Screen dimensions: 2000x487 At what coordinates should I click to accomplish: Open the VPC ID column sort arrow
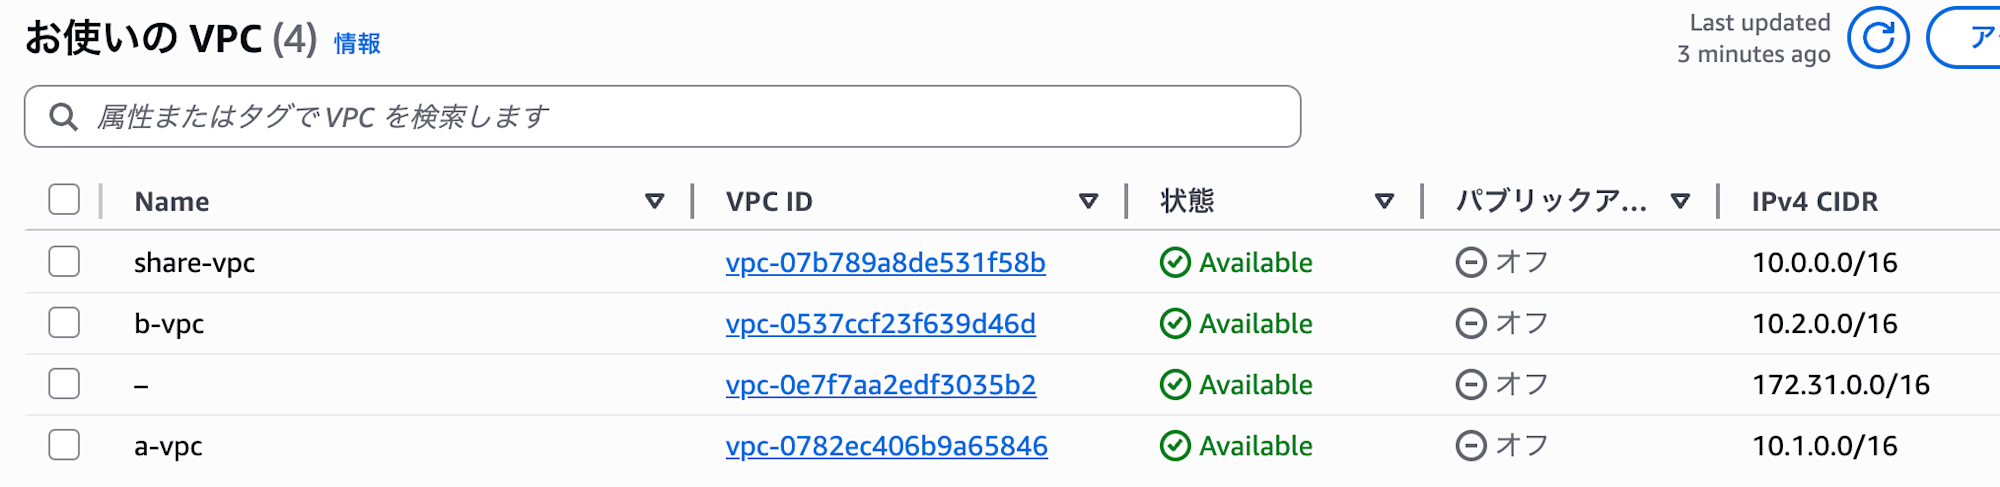point(1089,201)
